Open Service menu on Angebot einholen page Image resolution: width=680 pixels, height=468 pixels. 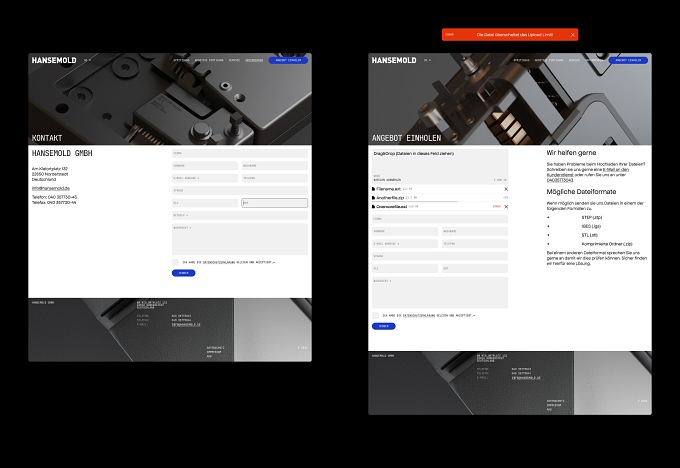click(574, 60)
